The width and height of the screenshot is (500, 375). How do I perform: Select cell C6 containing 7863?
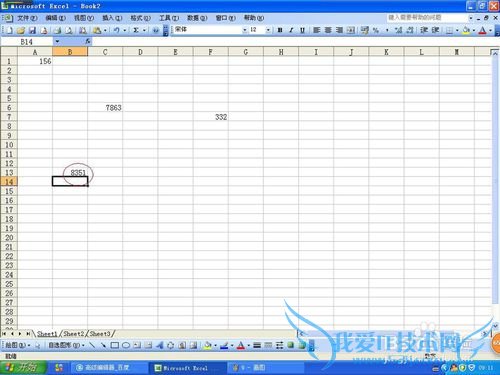point(105,108)
